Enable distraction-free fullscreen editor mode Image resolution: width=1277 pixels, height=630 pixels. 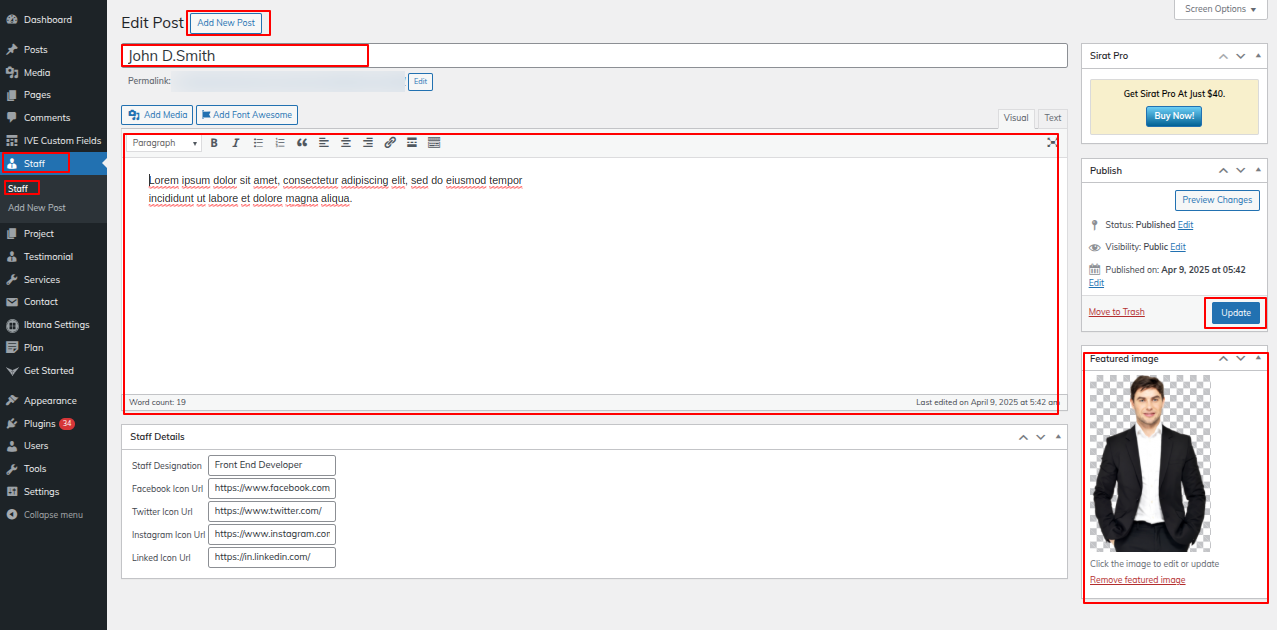[1052, 143]
